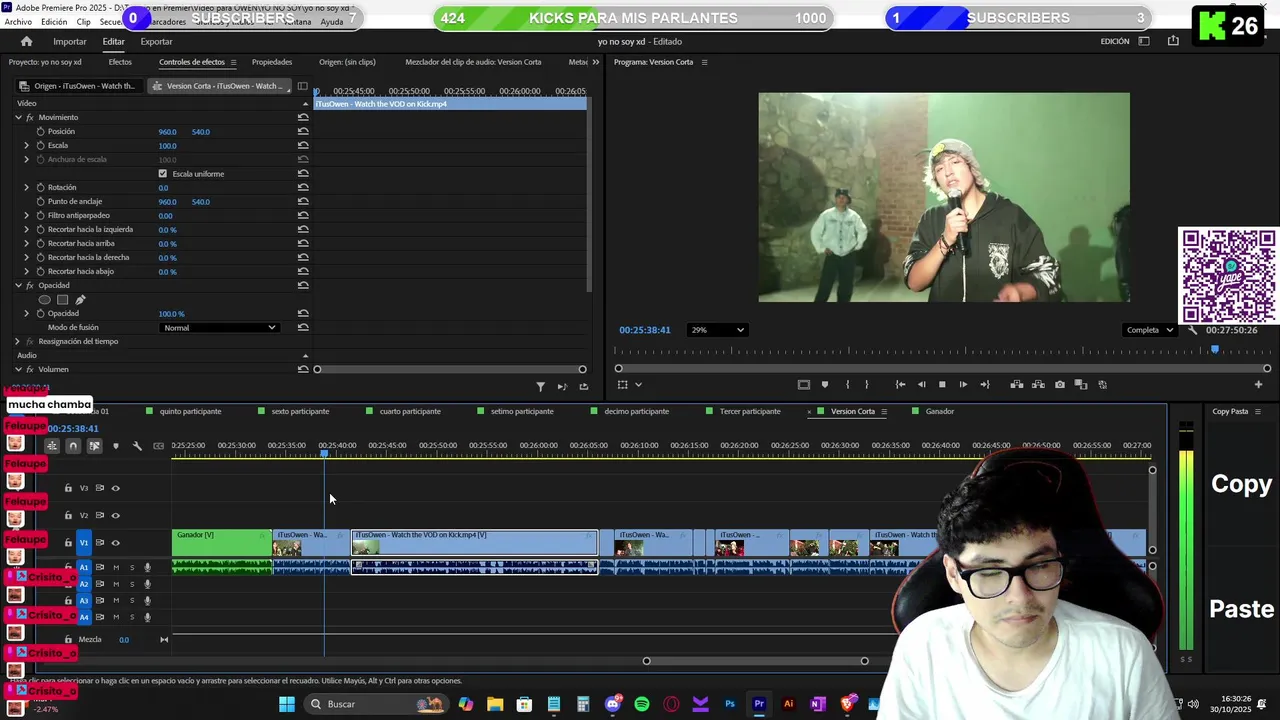This screenshot has height=720, width=1280.
Task: Step back one frame
Action: pyautogui.click(x=921, y=384)
